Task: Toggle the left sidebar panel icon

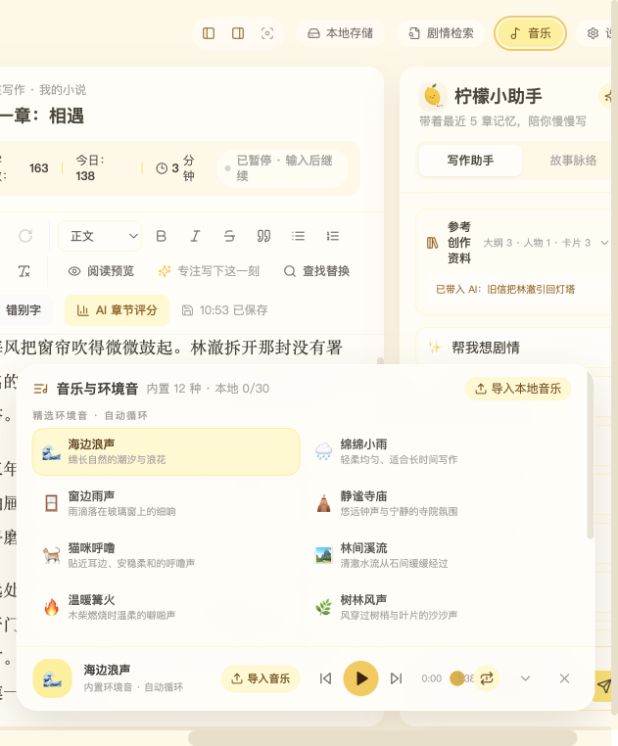Action: pos(208,33)
